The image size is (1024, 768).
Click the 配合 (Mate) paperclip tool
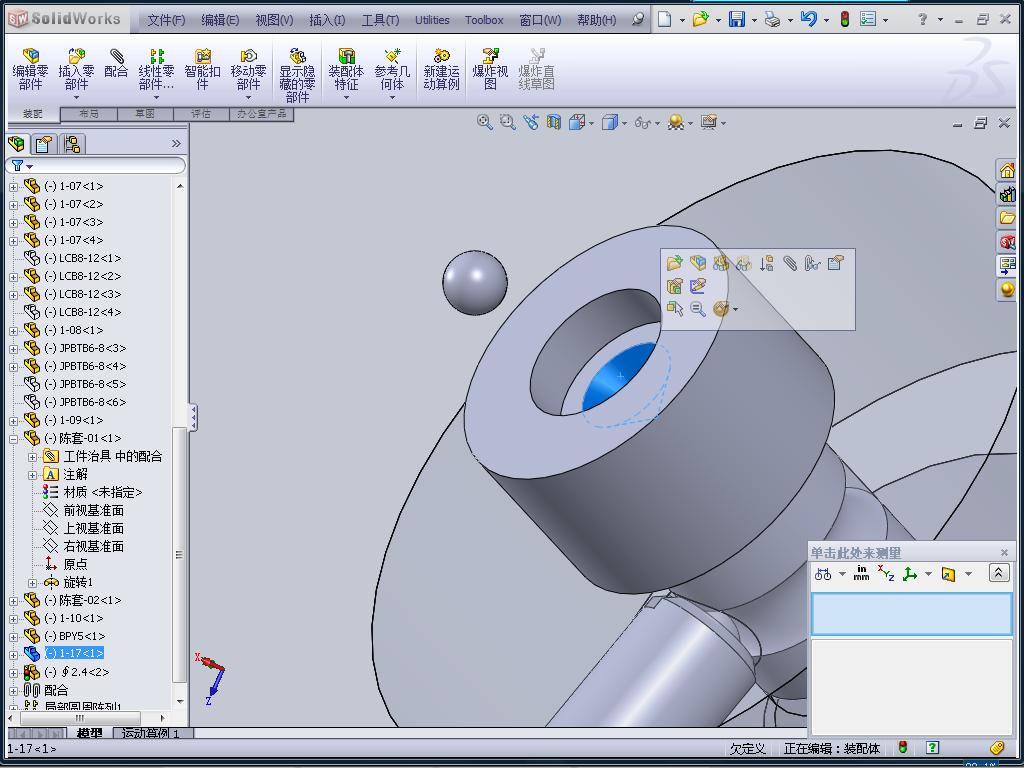coord(116,64)
